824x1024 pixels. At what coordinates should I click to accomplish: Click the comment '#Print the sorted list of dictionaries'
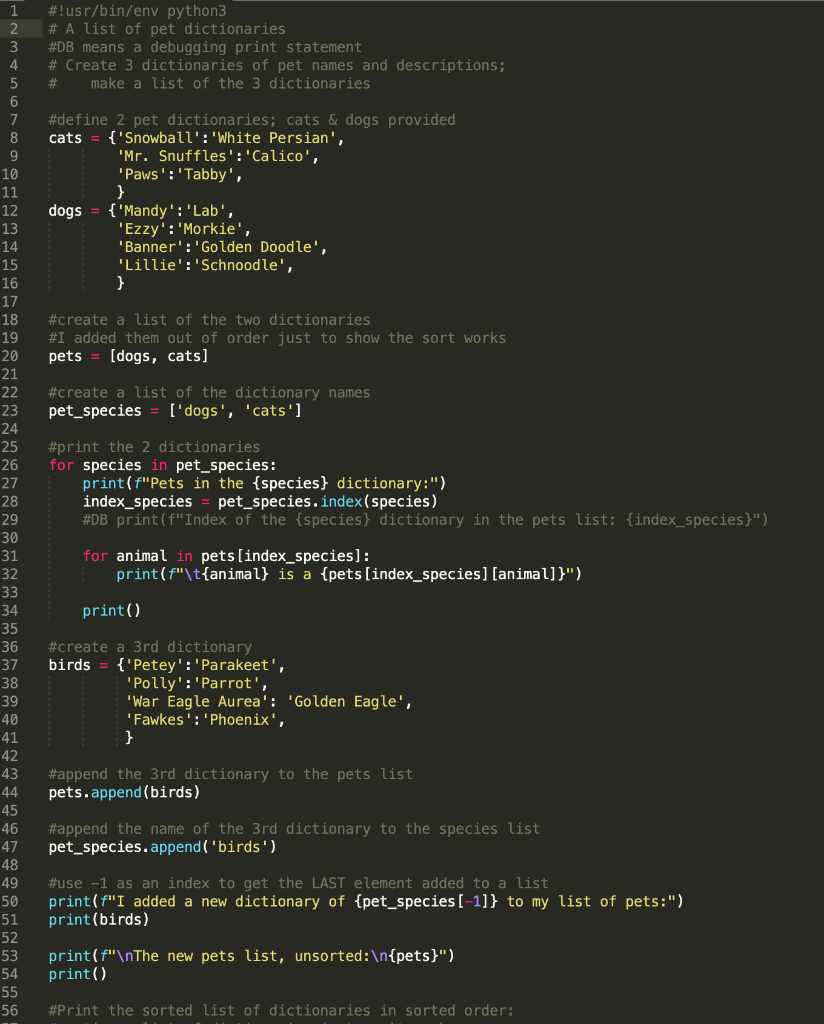(x=281, y=1011)
